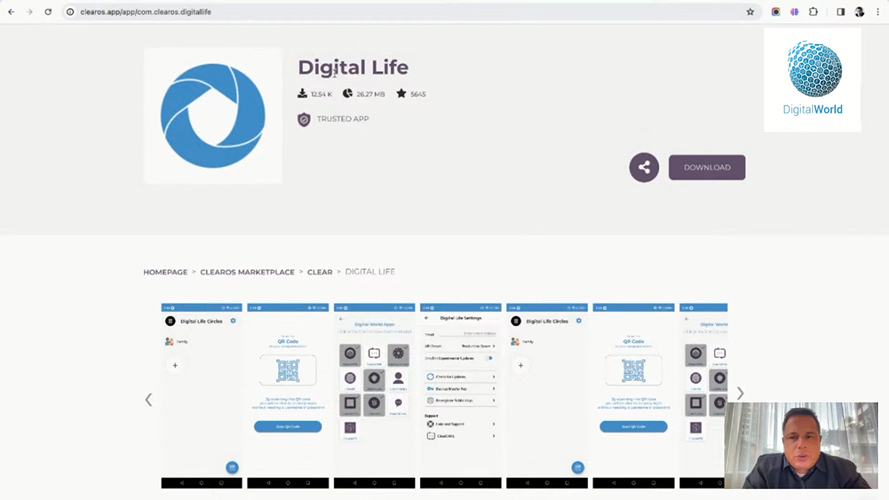This screenshot has height=500, width=889.
Task: Show previous screenshots with left chevron
Action: (x=149, y=399)
